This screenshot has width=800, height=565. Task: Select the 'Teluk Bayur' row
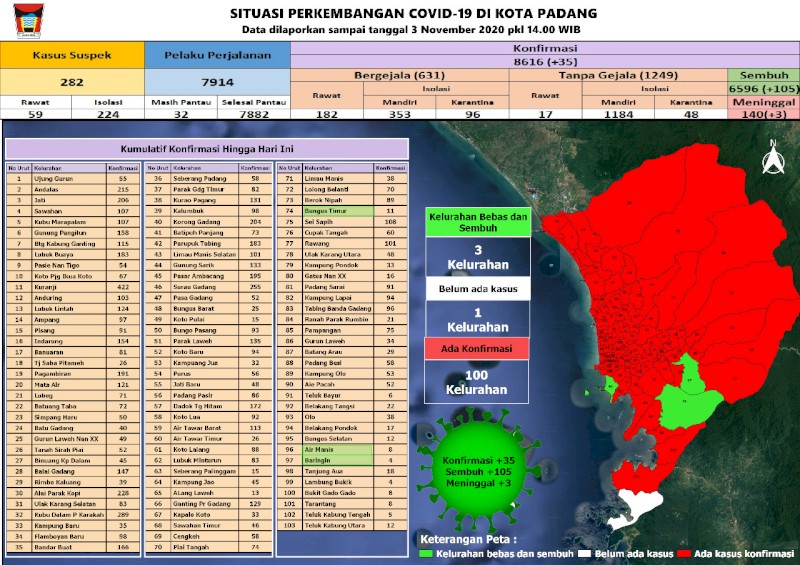point(342,396)
